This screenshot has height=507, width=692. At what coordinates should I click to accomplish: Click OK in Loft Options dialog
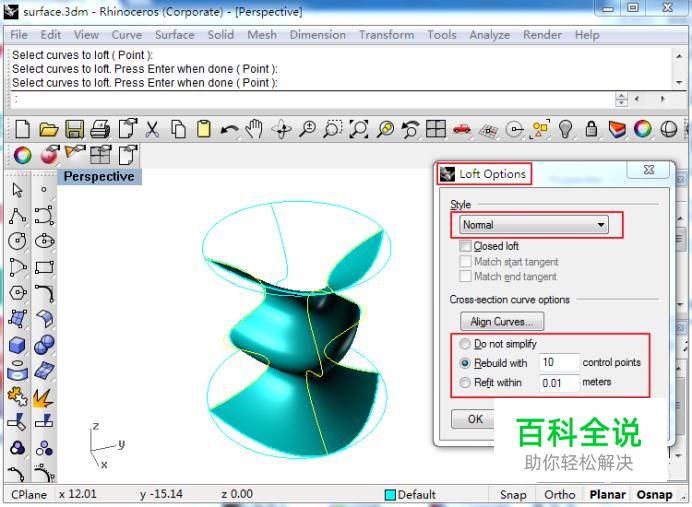474,419
